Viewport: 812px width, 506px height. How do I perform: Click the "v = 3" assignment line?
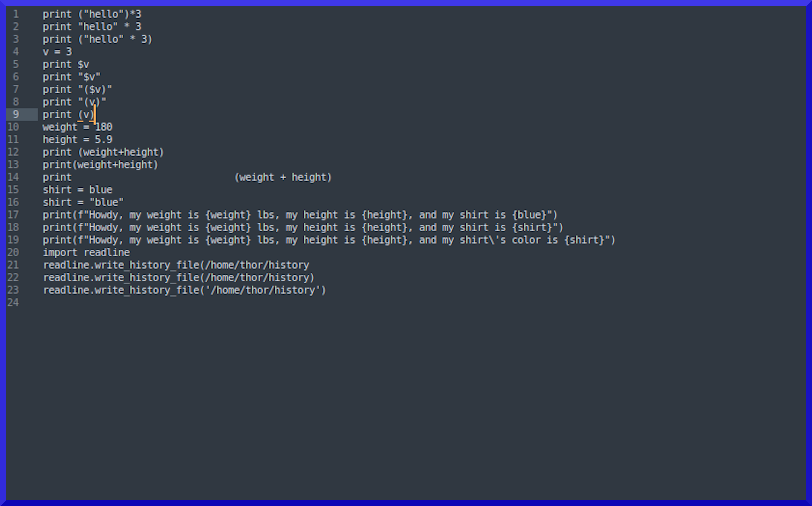pyautogui.click(x=57, y=52)
